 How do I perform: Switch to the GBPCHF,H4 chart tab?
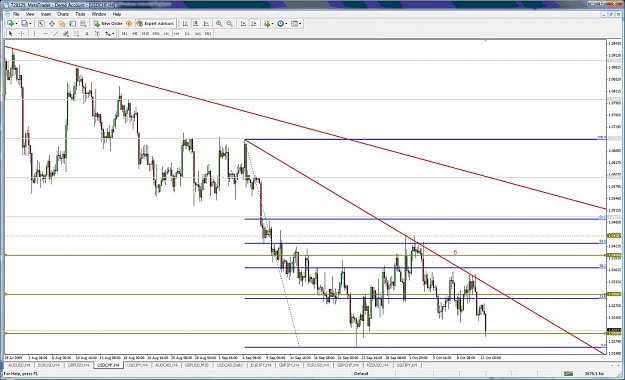point(348,365)
